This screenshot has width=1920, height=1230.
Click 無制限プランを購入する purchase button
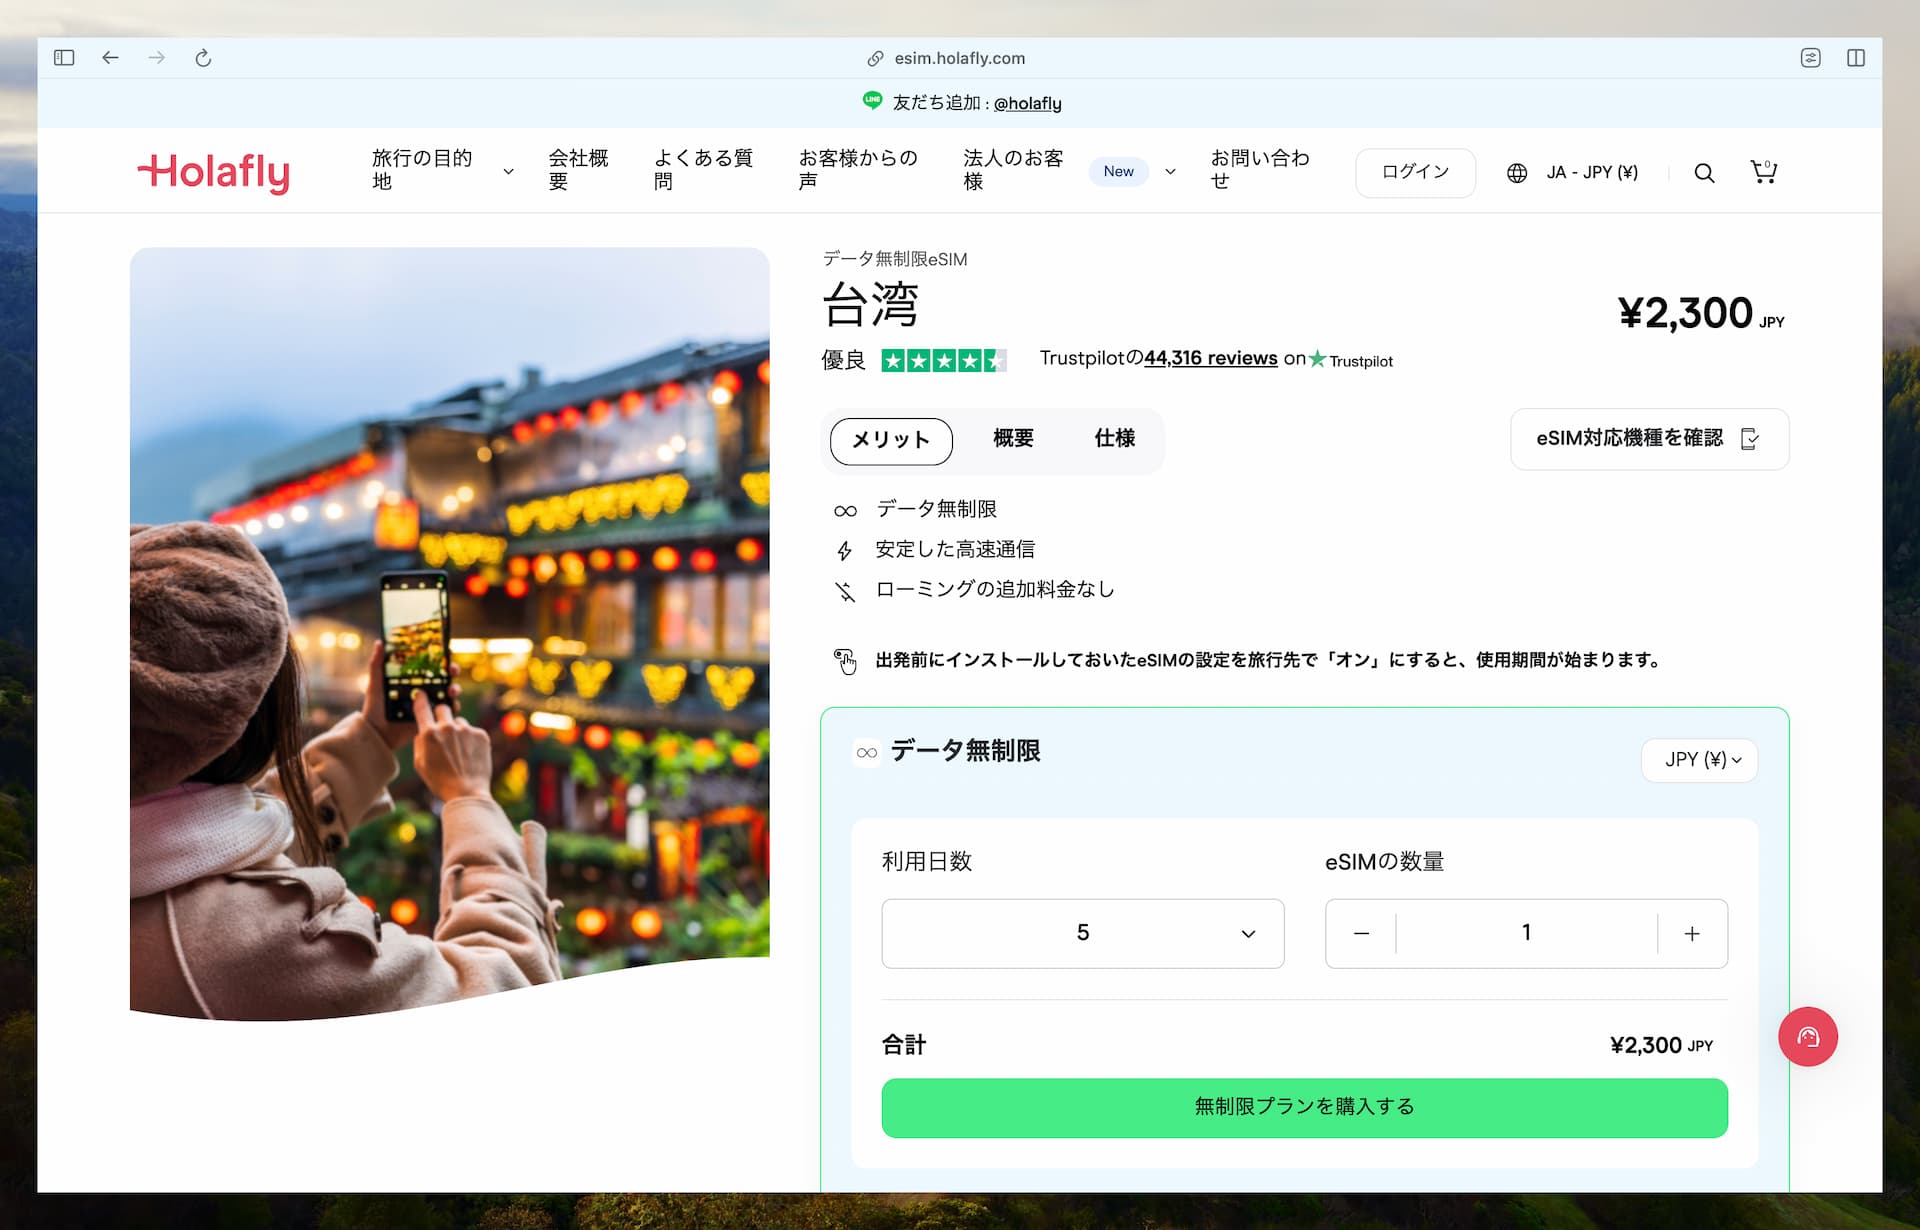pyautogui.click(x=1303, y=1105)
